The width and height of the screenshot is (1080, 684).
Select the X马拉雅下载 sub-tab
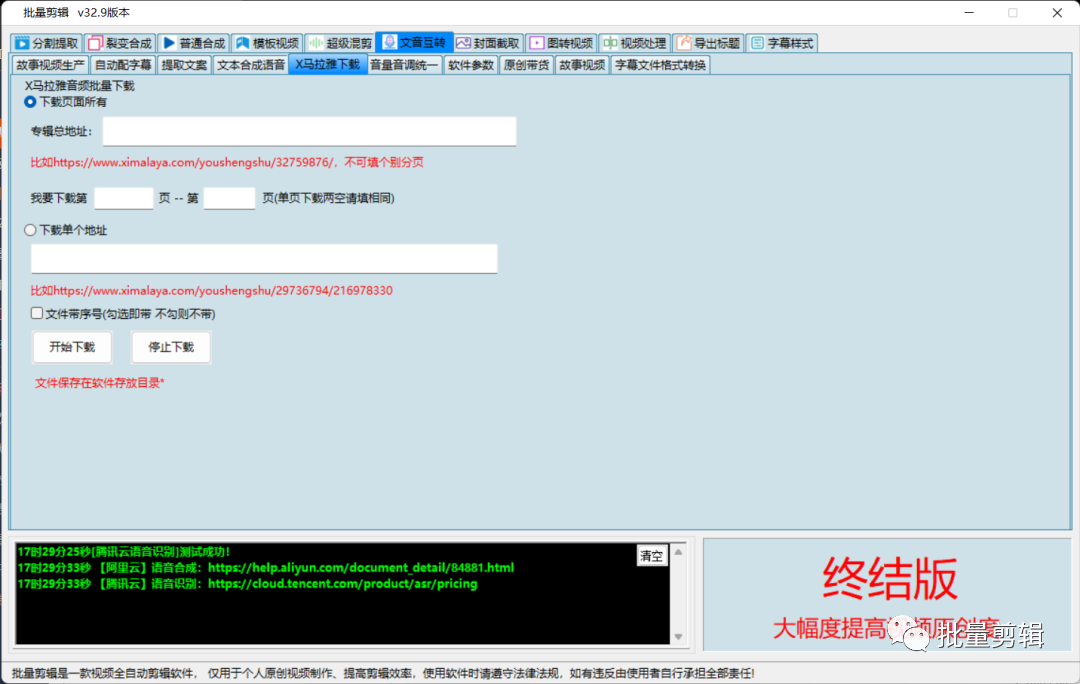coord(328,65)
